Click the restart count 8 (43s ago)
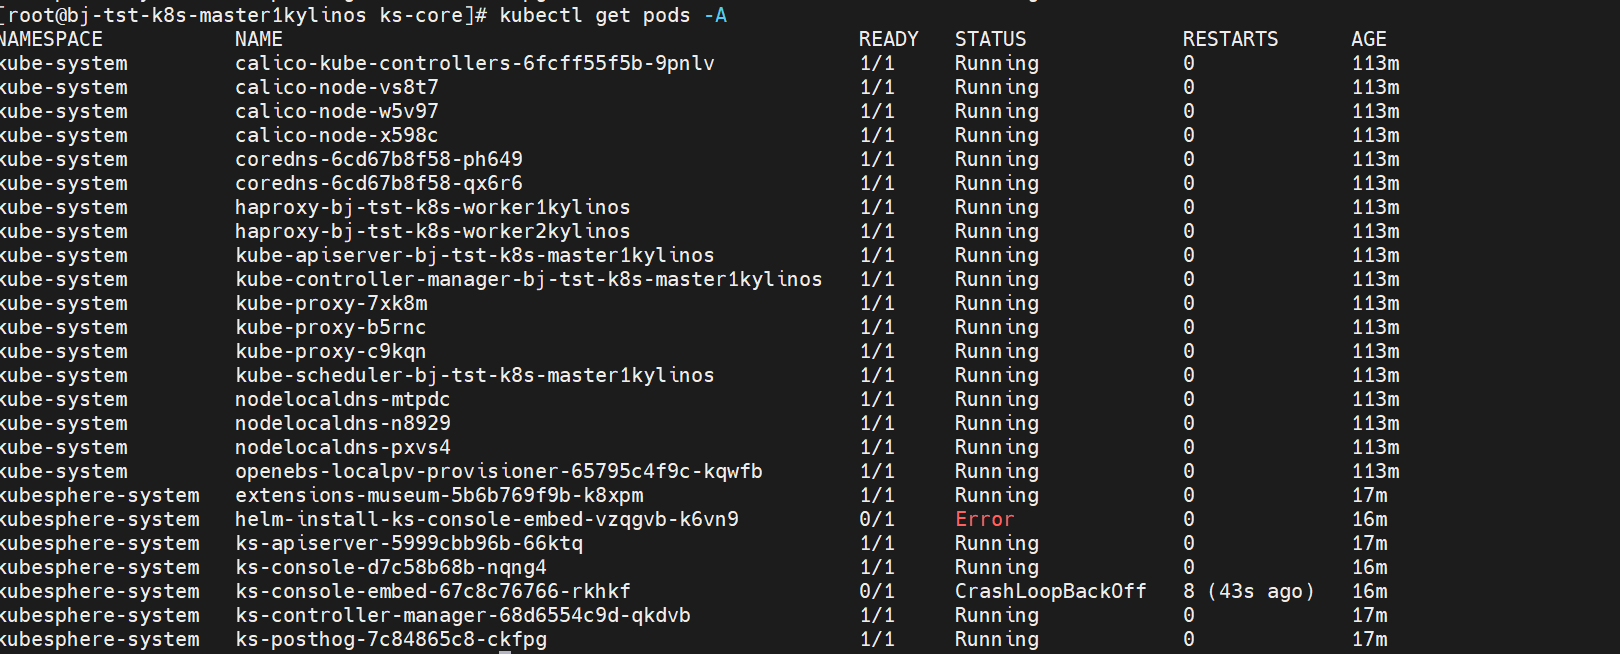The height and width of the screenshot is (654, 1620). (x=1248, y=591)
